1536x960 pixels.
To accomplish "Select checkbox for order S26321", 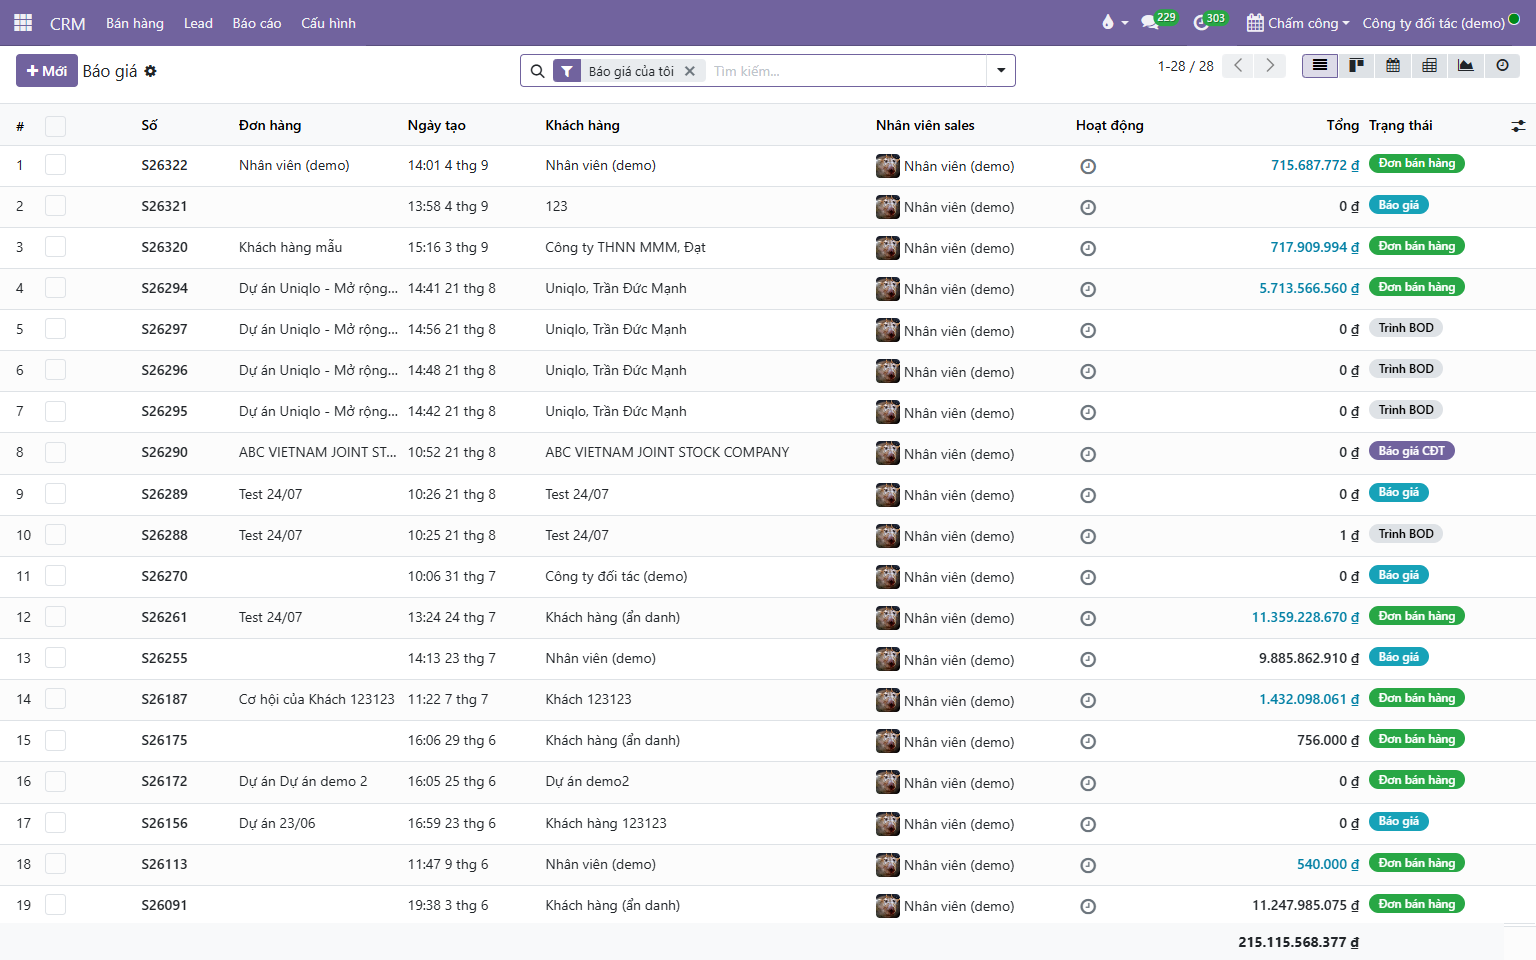I will (56, 206).
